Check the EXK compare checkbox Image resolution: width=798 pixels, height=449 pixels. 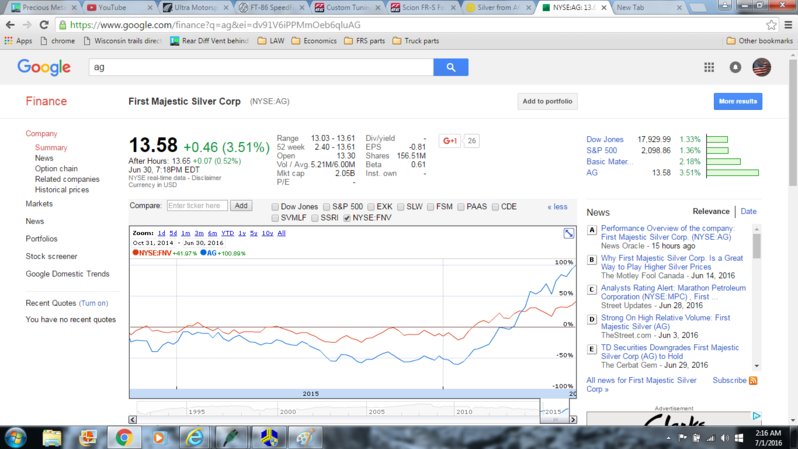(371, 207)
